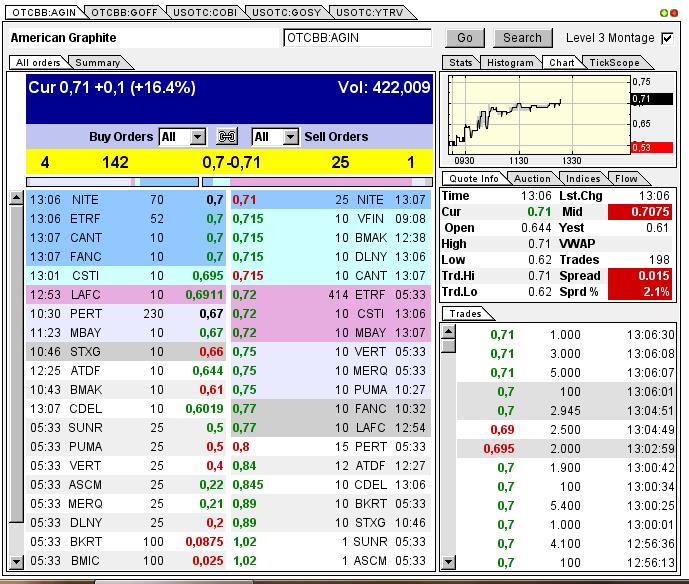Viewport: 689px width, 584px height.
Task: Open the Sell Orders filter dropdown
Action: [290, 137]
